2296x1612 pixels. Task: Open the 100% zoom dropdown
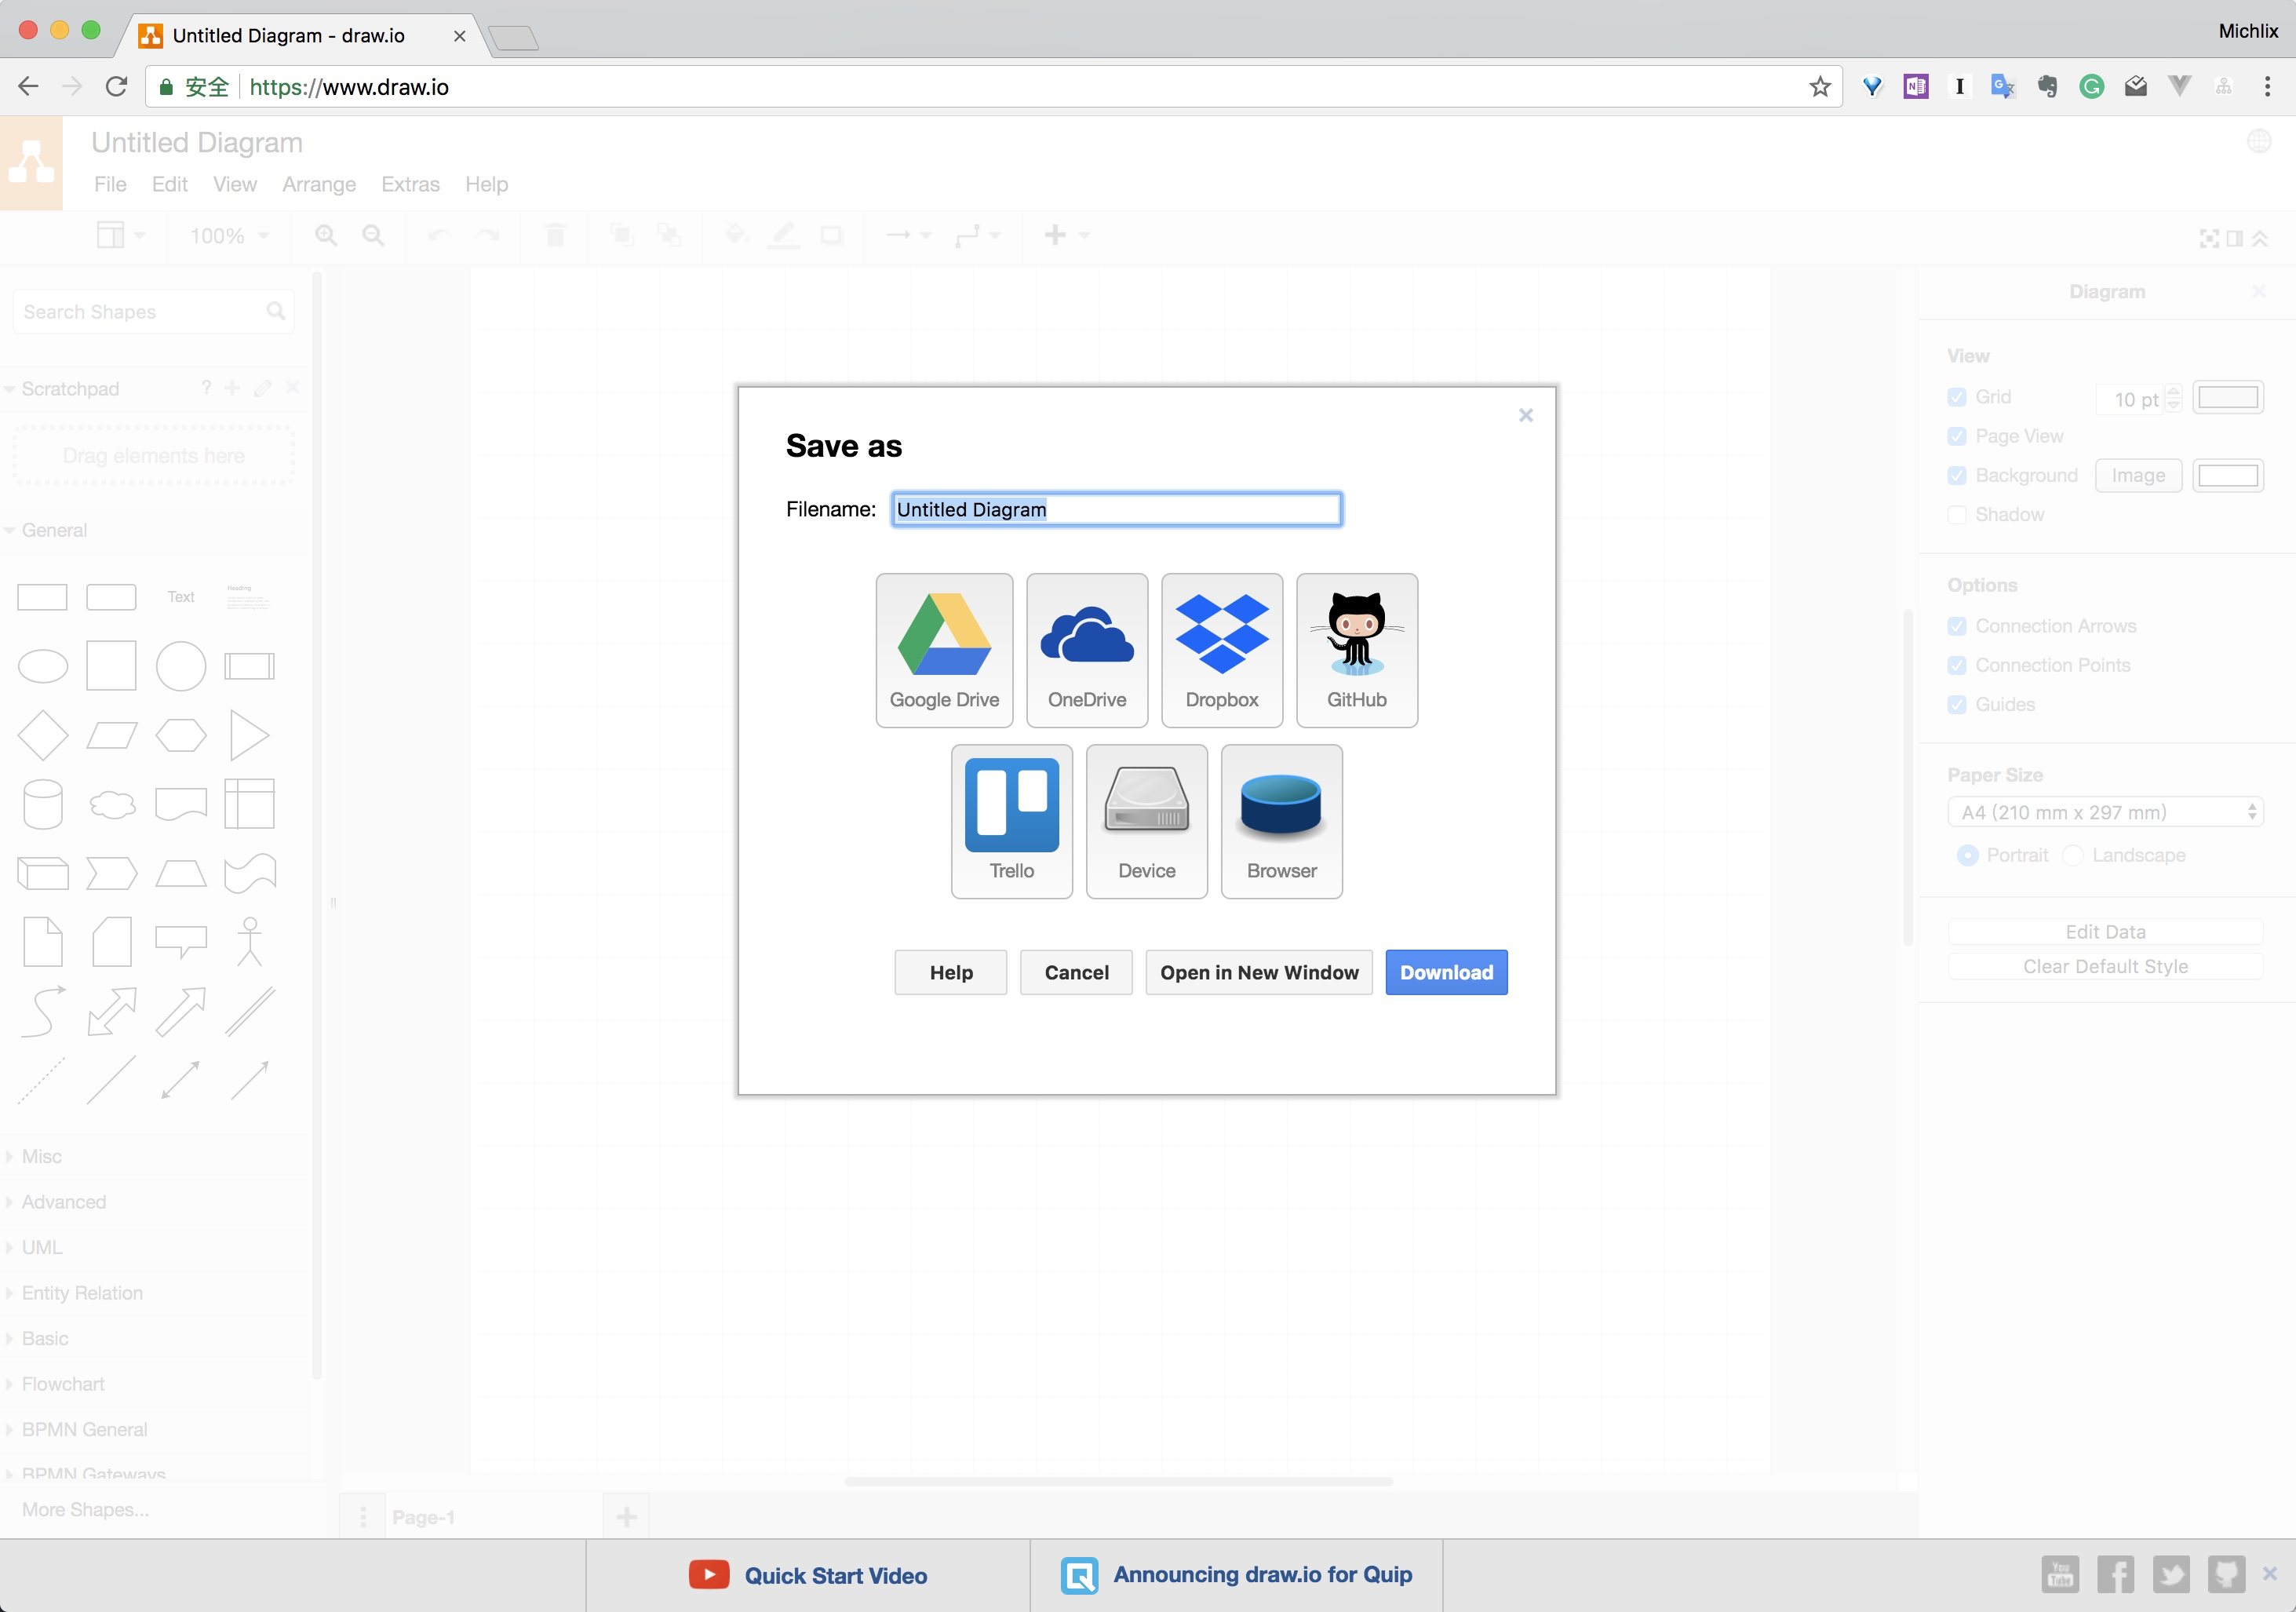[229, 236]
